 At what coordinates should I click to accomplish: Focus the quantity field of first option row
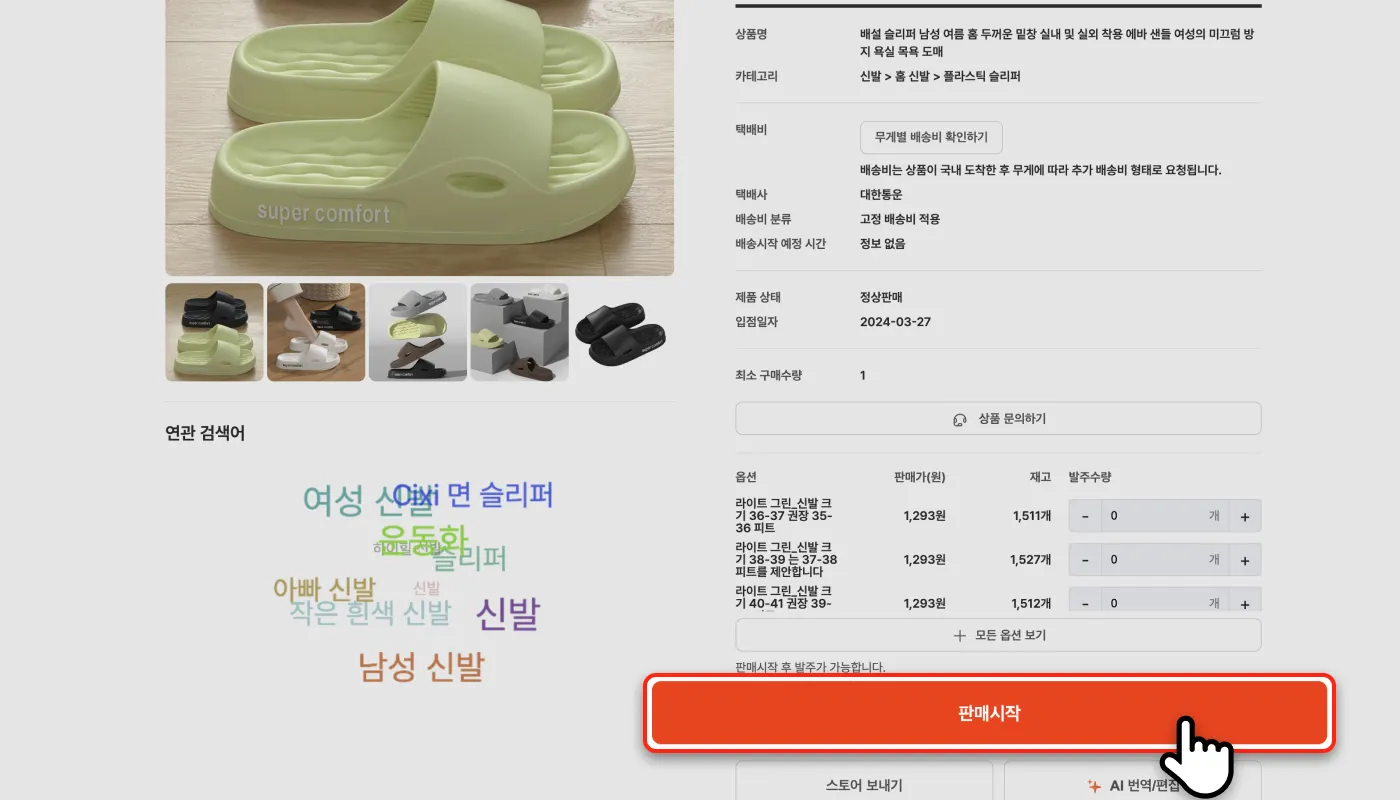[x=1165, y=516]
